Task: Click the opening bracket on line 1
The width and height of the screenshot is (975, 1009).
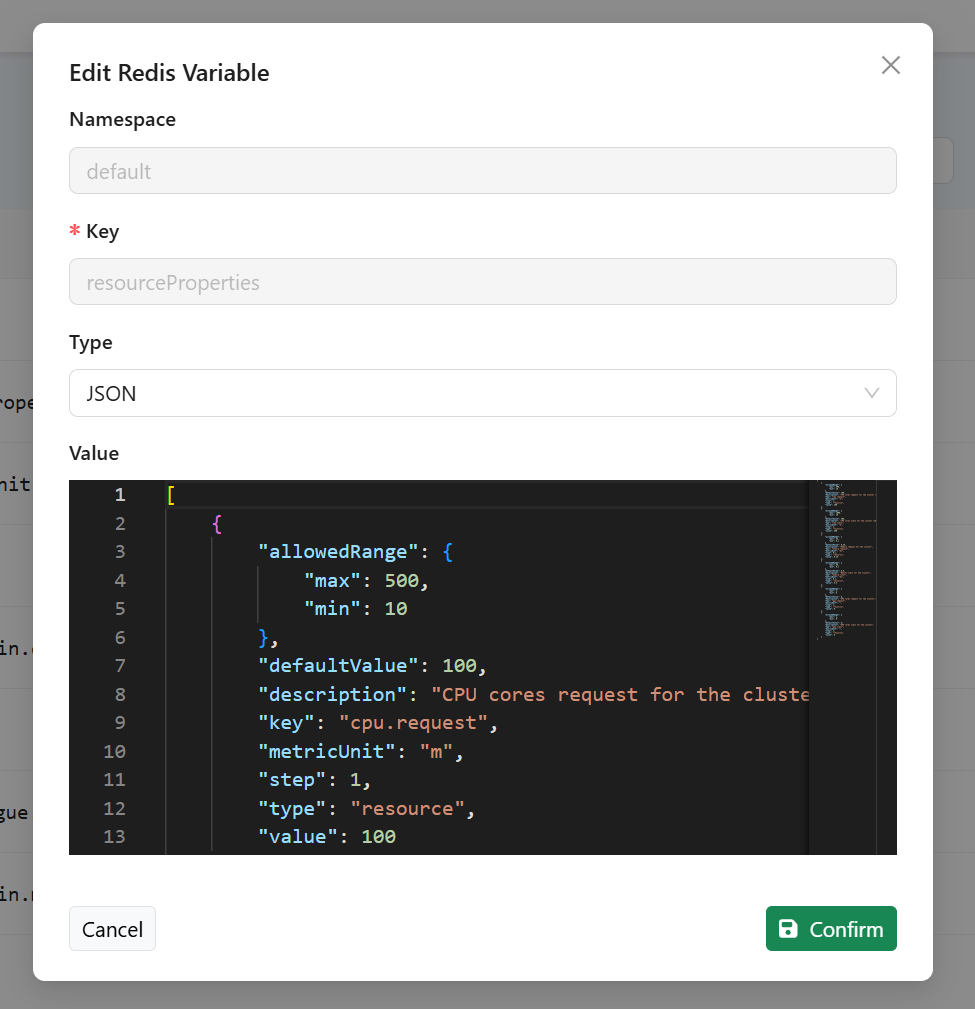Action: click(171, 495)
